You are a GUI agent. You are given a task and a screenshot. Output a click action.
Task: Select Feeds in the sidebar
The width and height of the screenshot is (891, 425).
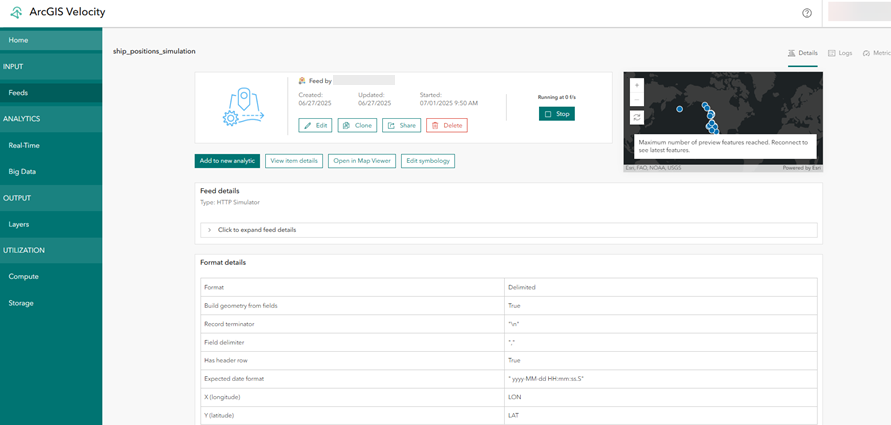(x=51, y=93)
